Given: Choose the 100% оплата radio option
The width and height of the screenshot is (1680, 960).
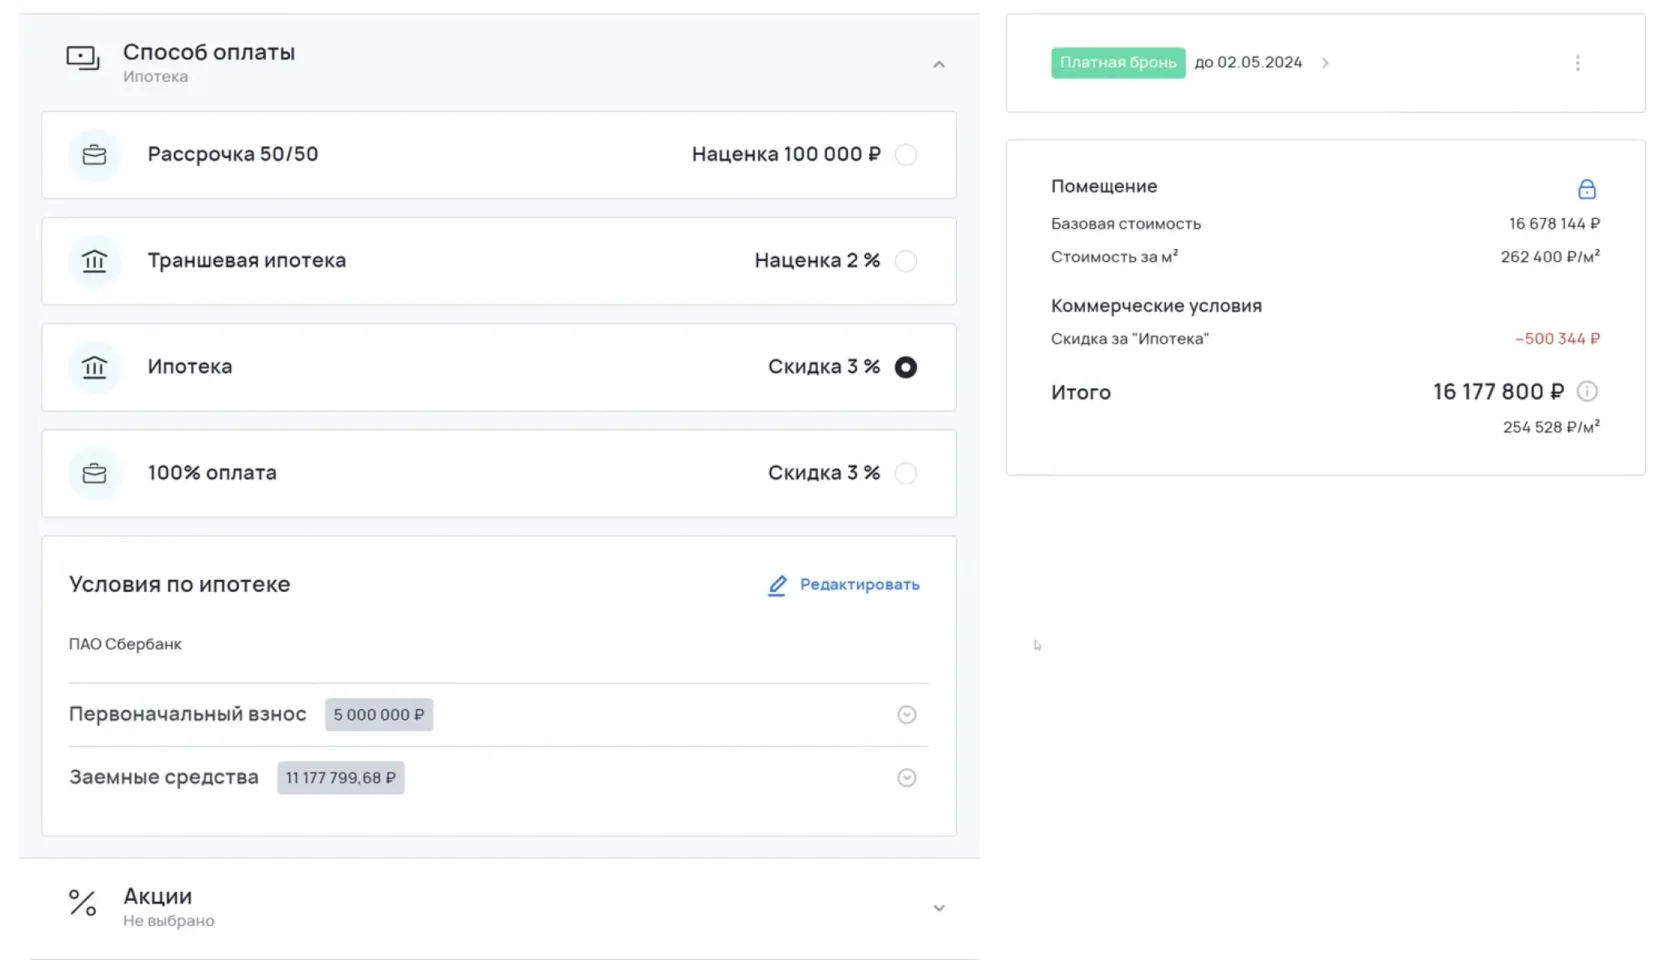Looking at the screenshot, I should tap(906, 473).
